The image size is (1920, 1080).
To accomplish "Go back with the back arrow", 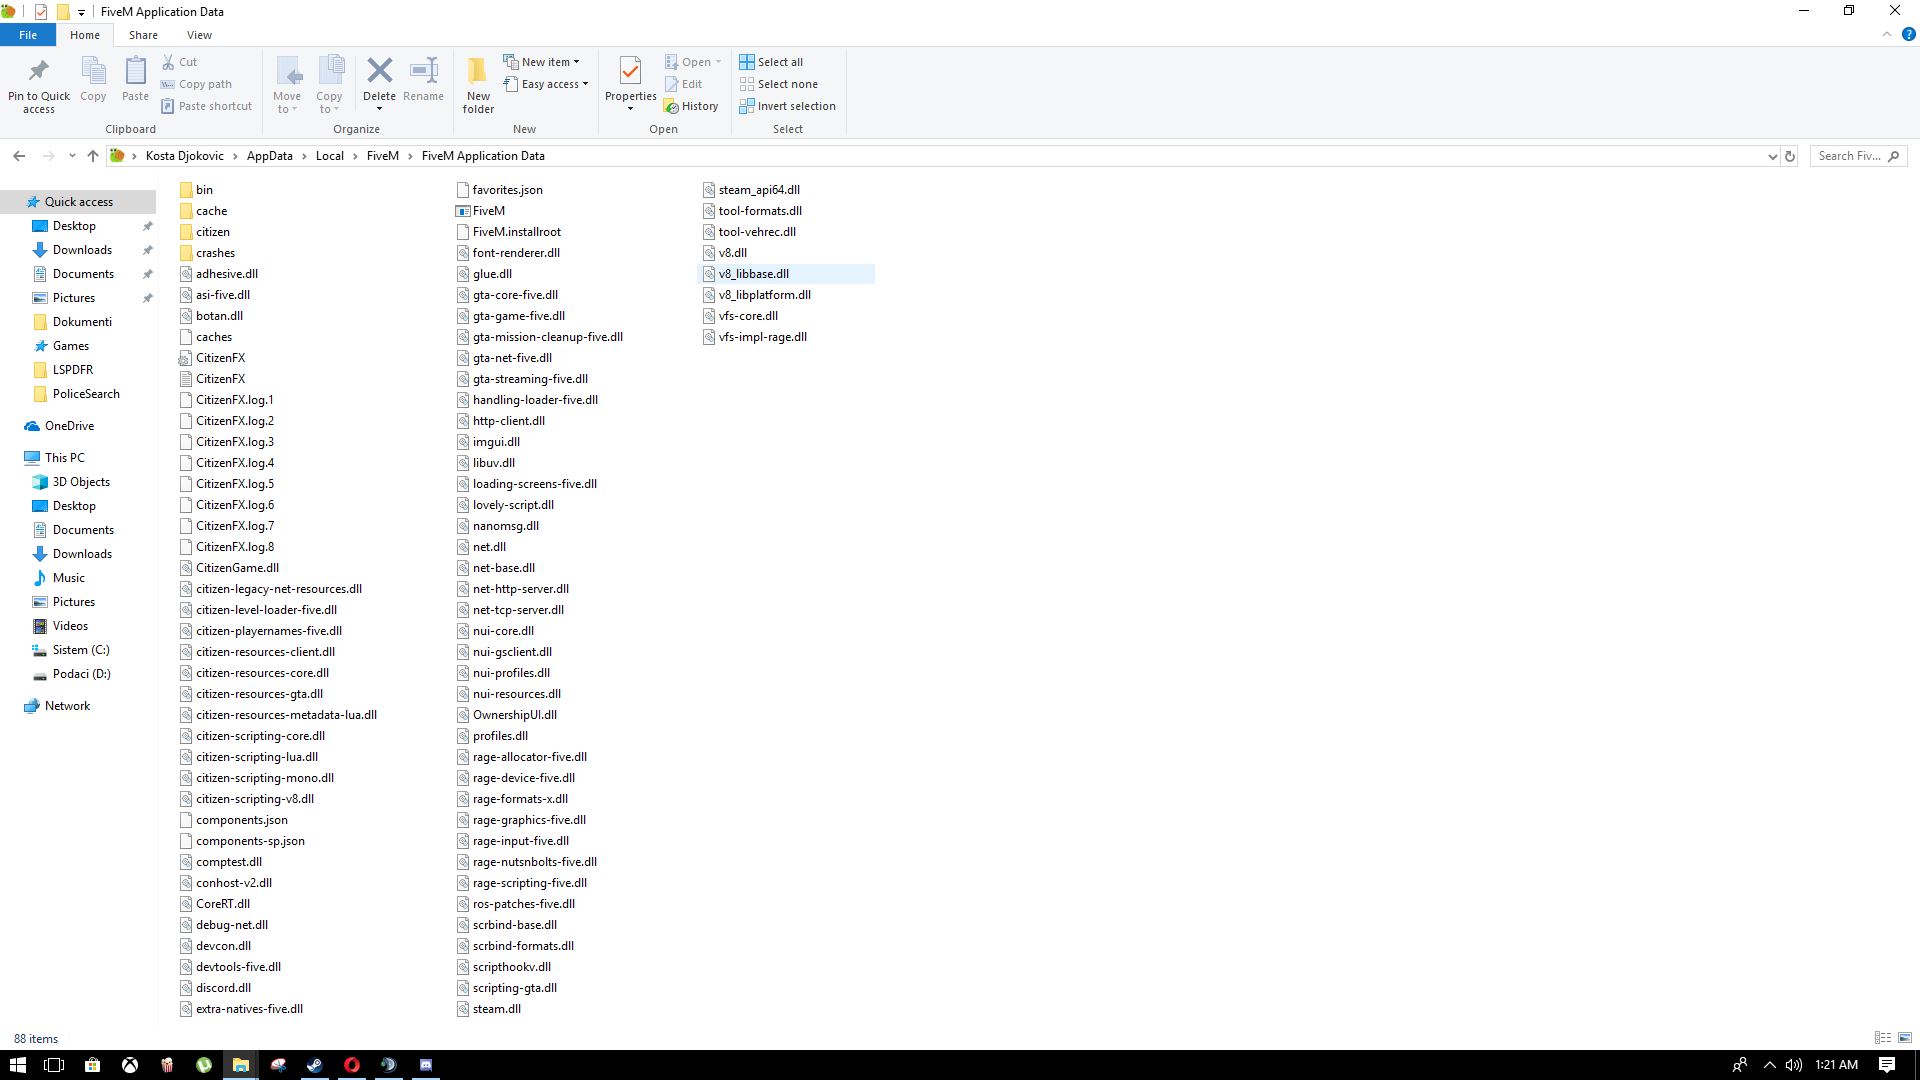I will tap(19, 156).
